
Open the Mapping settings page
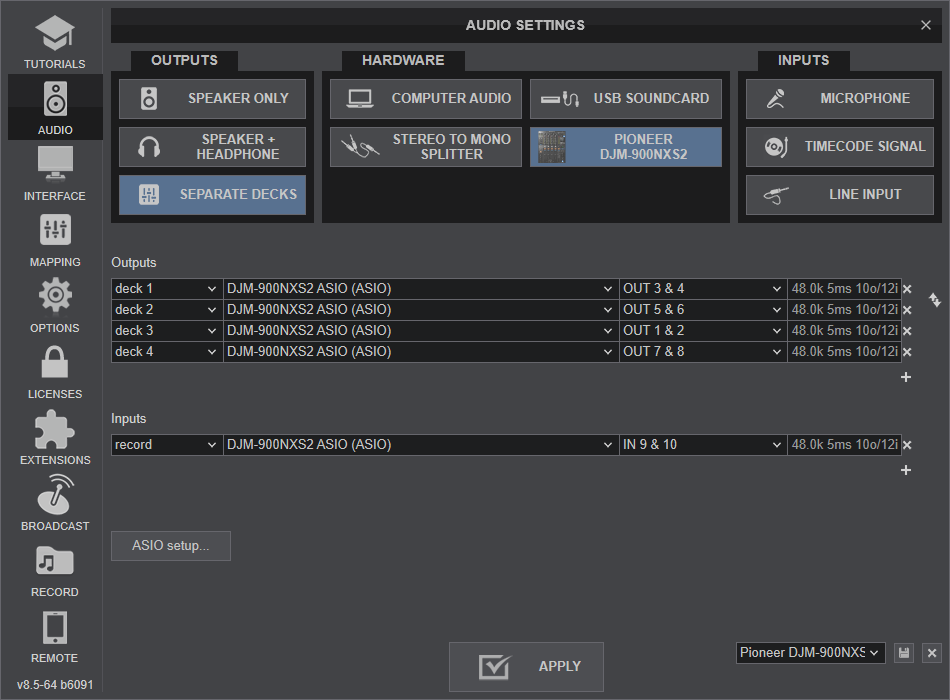tap(54, 239)
